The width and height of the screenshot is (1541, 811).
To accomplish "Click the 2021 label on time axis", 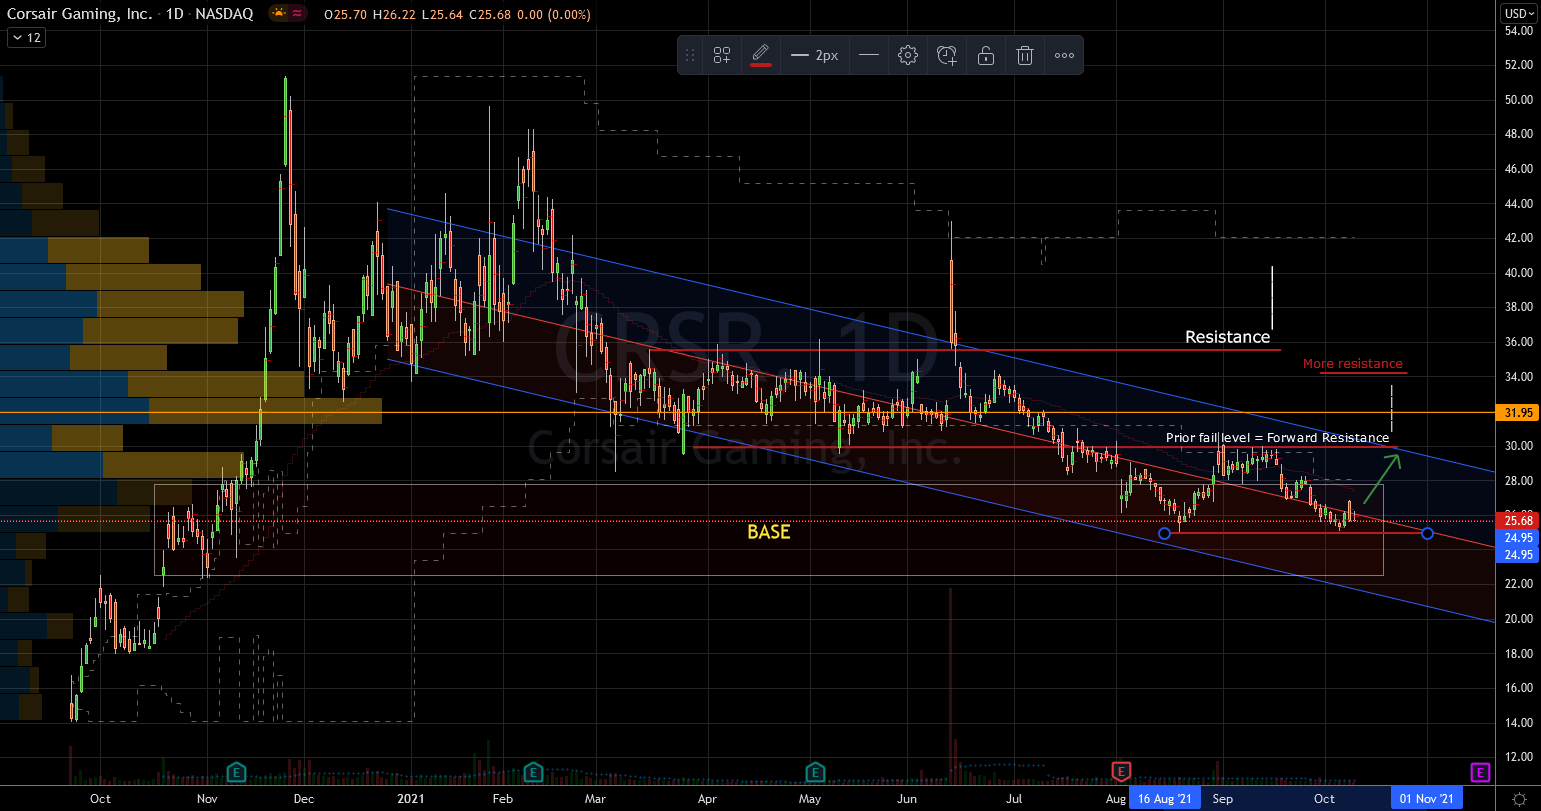I will tap(413, 798).
